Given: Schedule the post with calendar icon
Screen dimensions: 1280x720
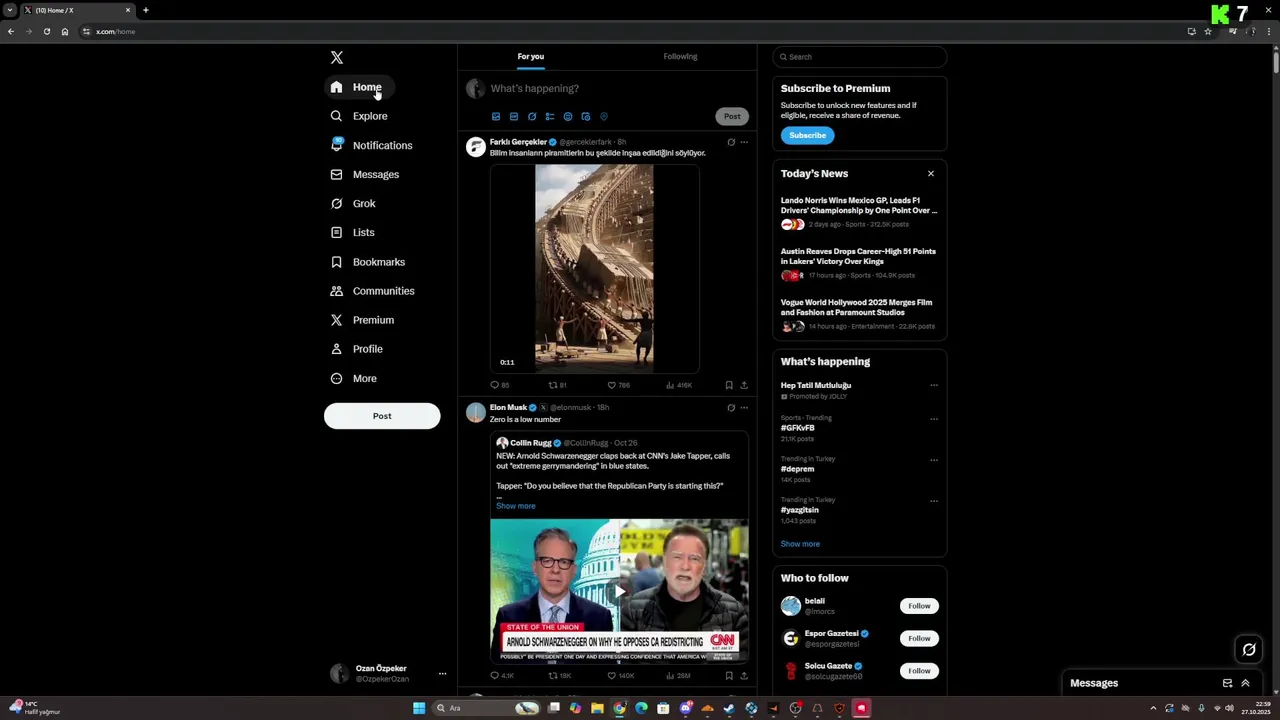Looking at the screenshot, I should 585,116.
